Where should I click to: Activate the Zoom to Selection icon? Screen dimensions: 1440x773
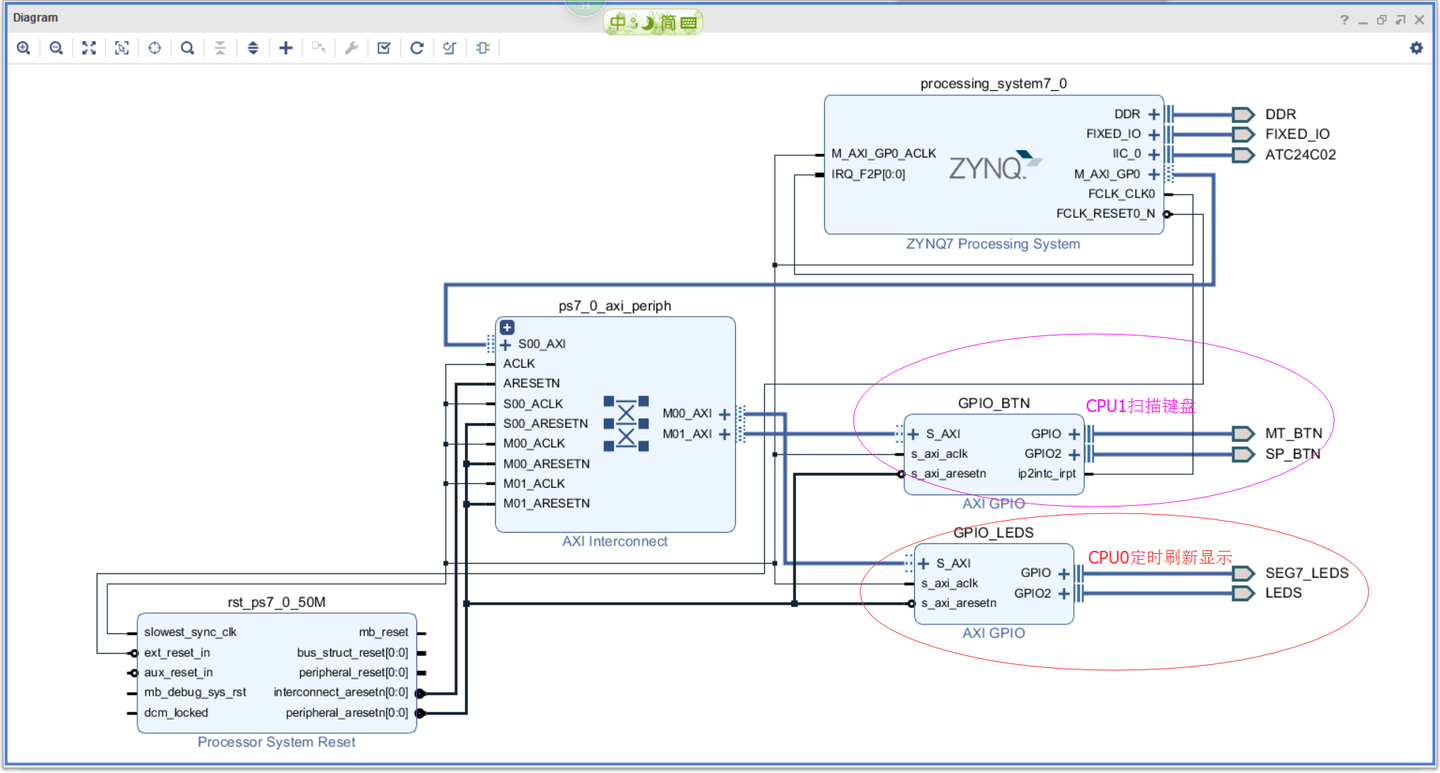[x=121, y=47]
